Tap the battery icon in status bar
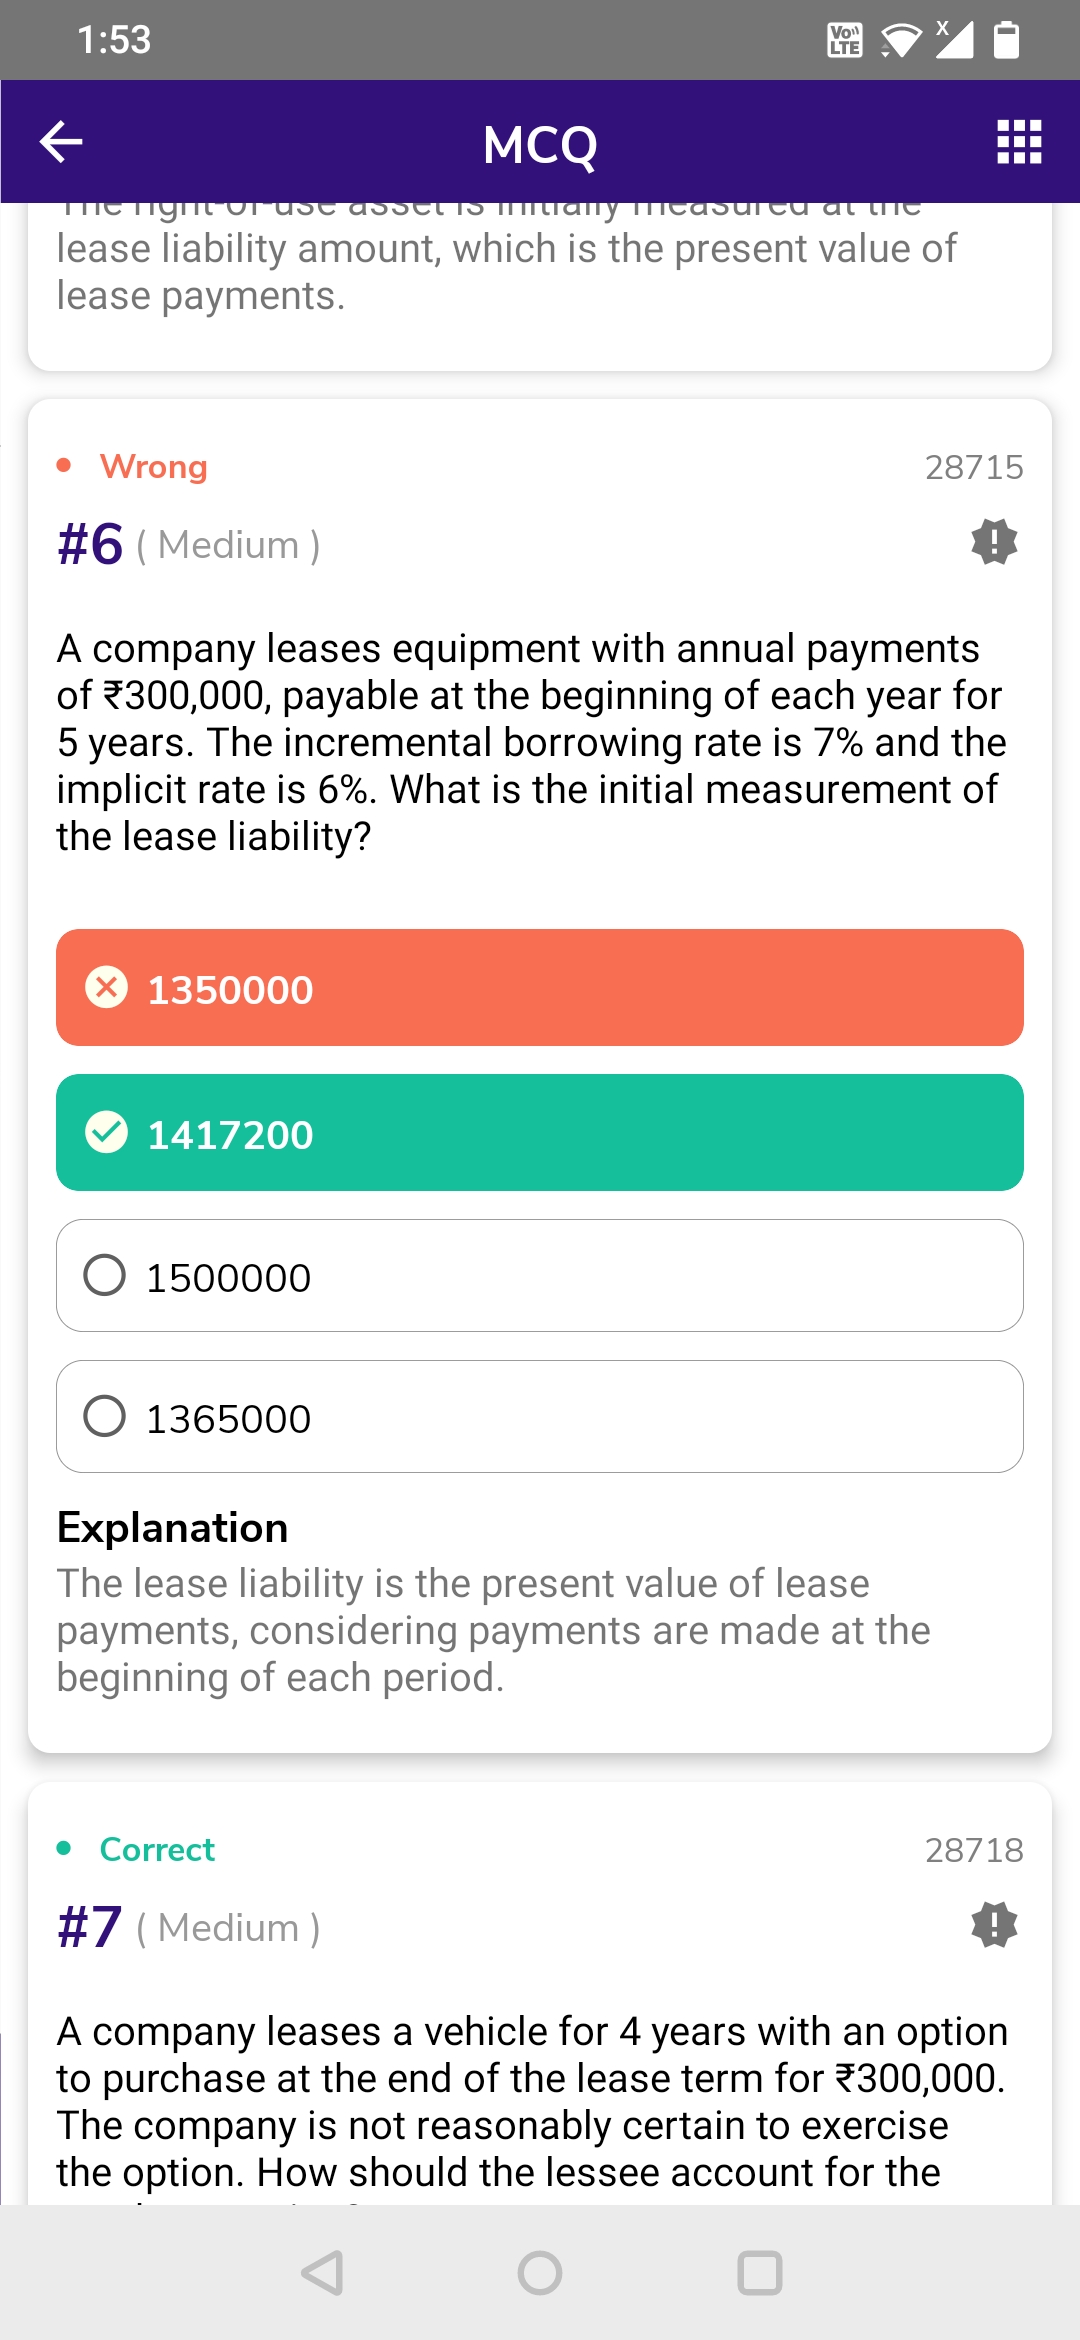The height and width of the screenshot is (2340, 1080). click(x=1006, y=40)
